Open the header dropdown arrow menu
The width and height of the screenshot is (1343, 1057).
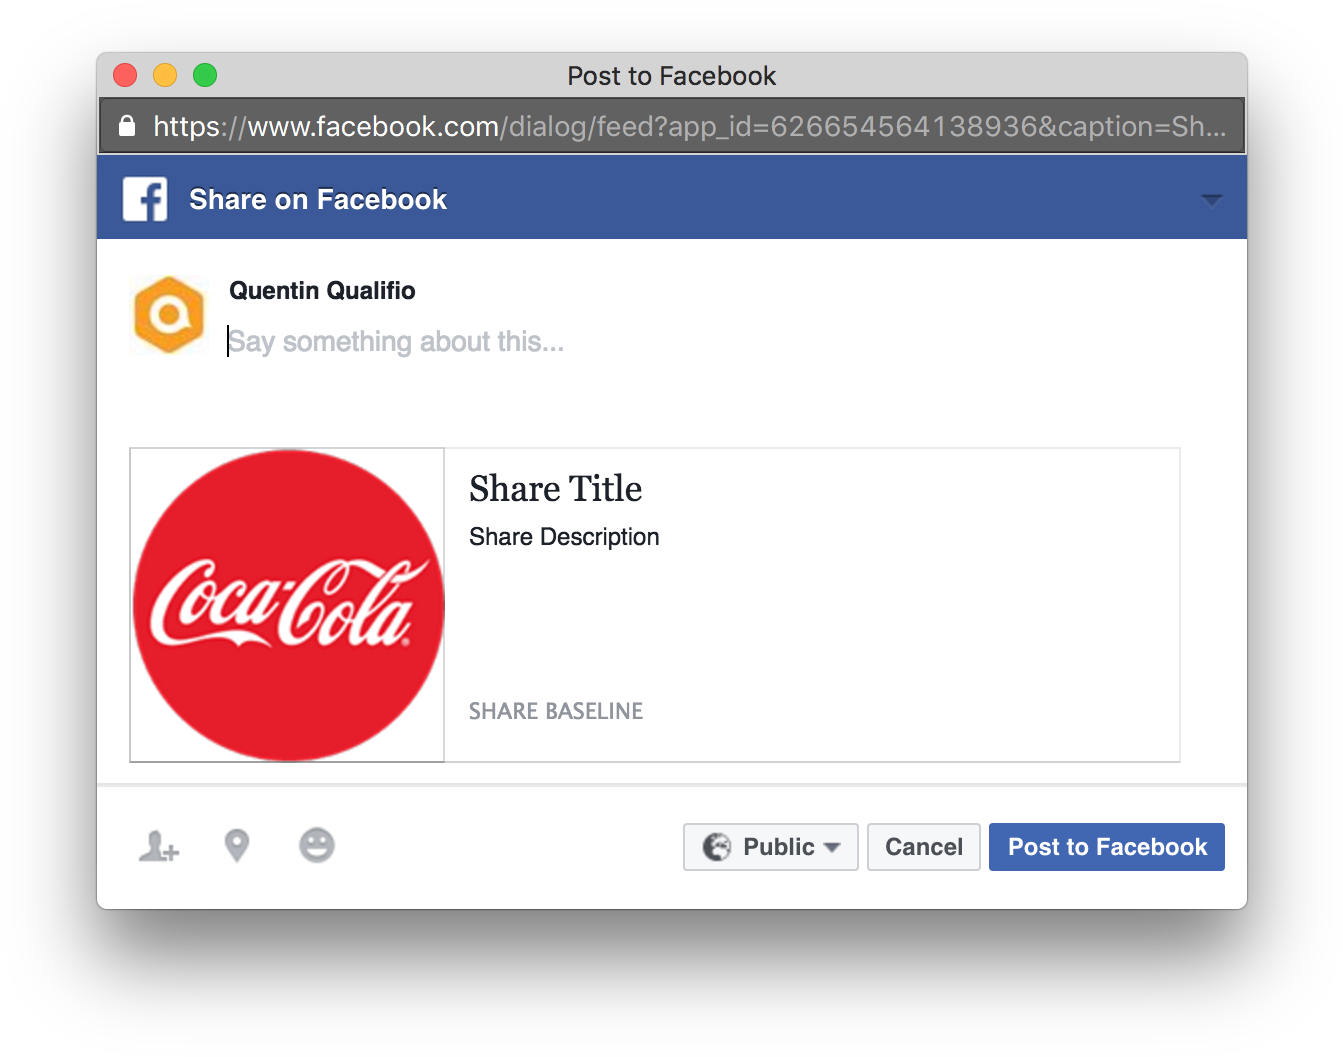coord(1211,200)
